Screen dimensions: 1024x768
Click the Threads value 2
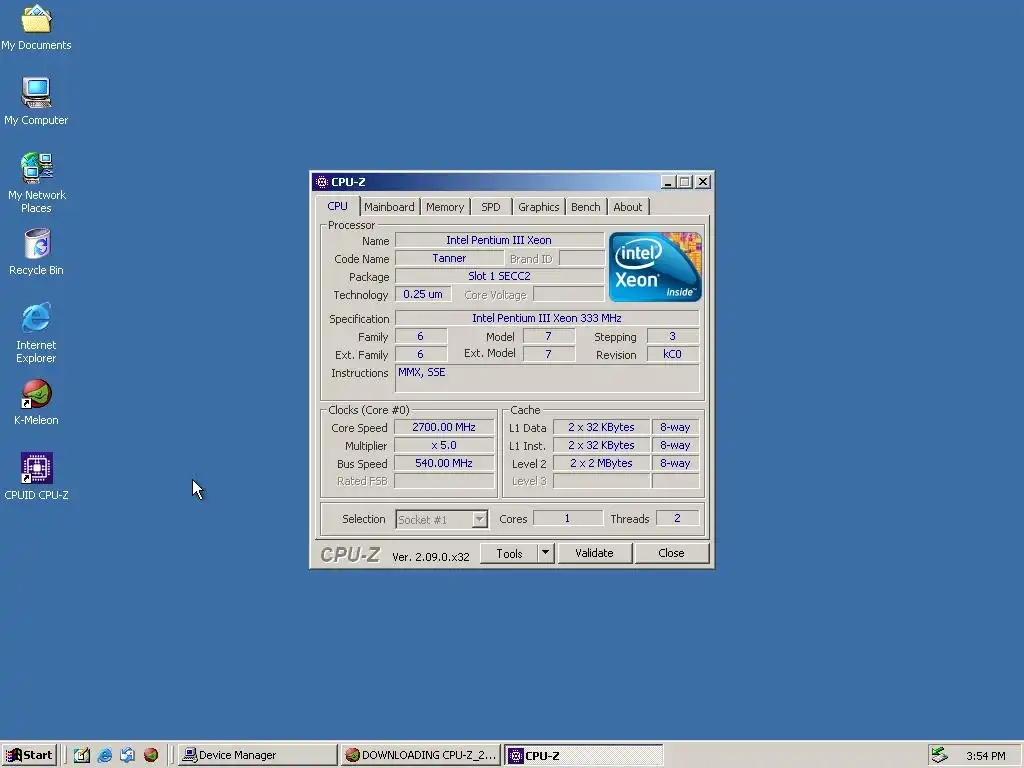(677, 519)
